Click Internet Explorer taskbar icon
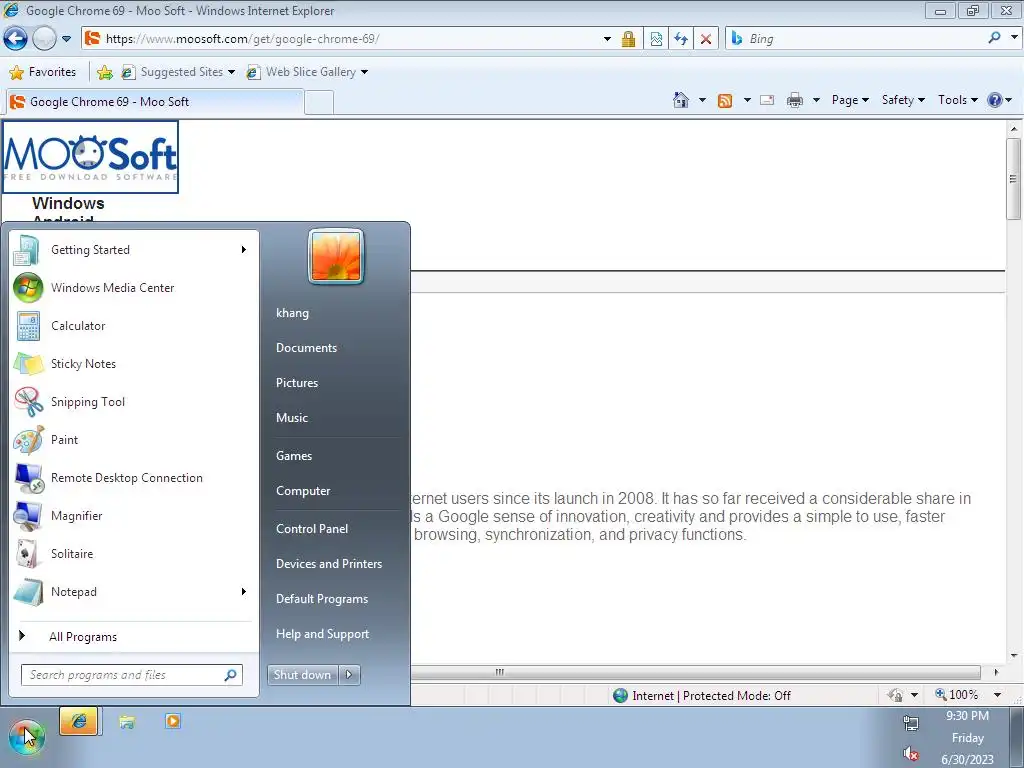This screenshot has width=1024, height=768. point(78,722)
